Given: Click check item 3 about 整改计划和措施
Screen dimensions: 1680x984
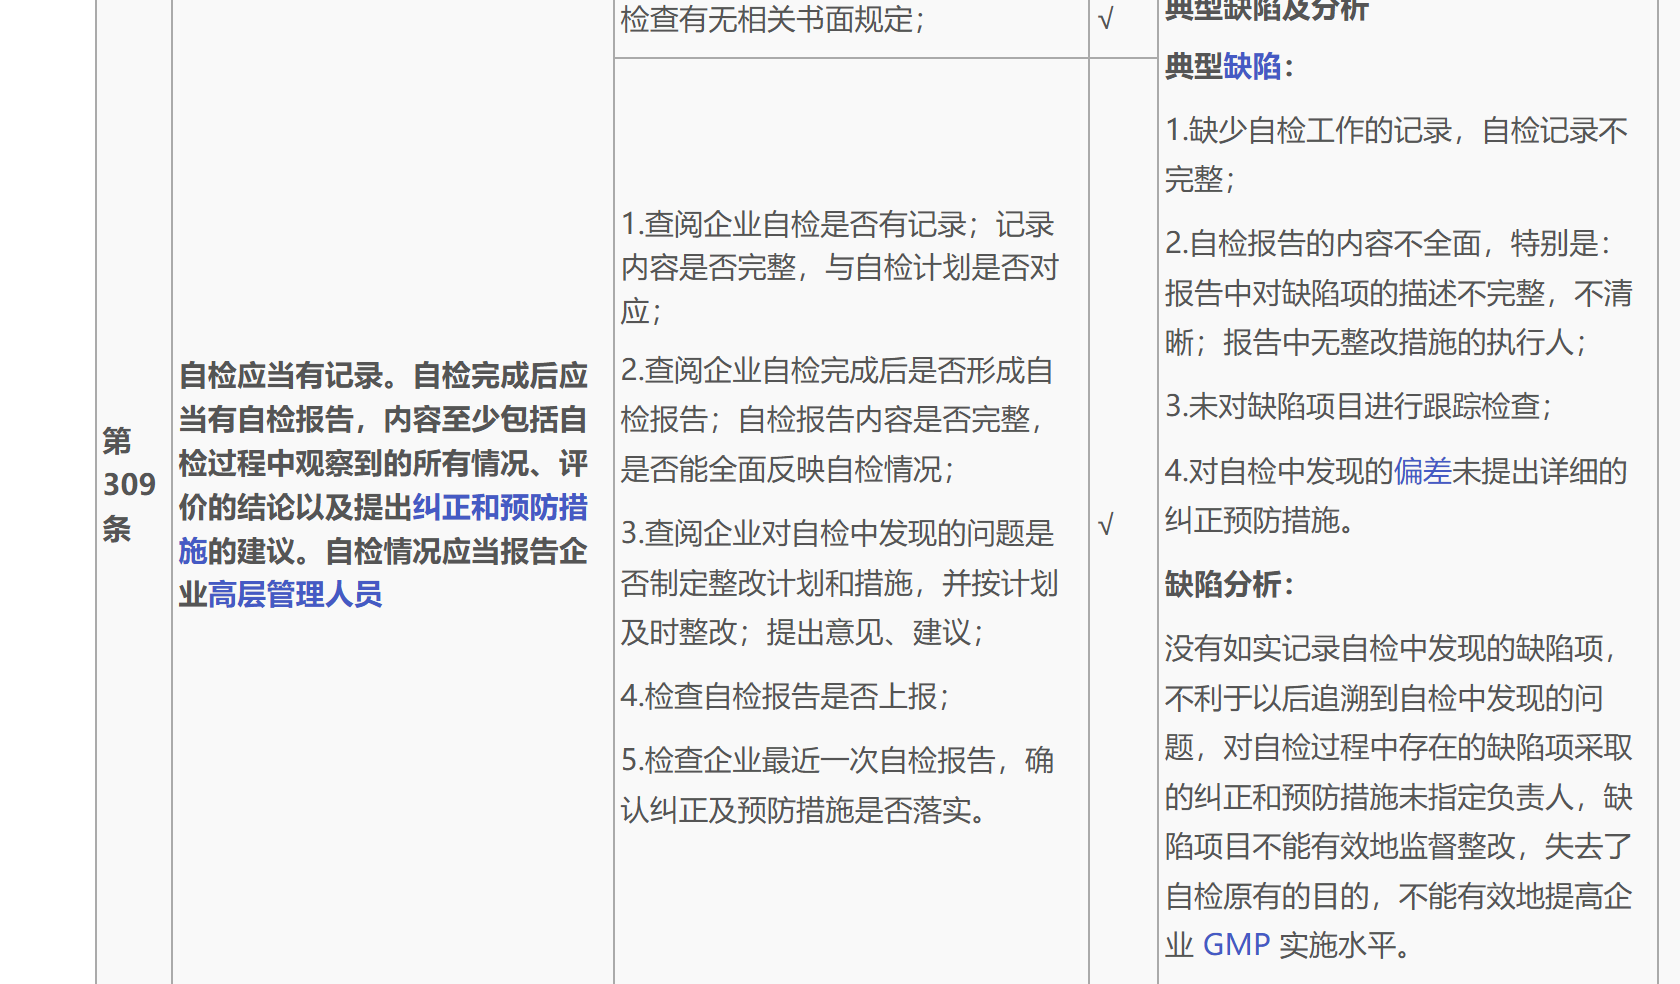Looking at the screenshot, I should [839, 583].
